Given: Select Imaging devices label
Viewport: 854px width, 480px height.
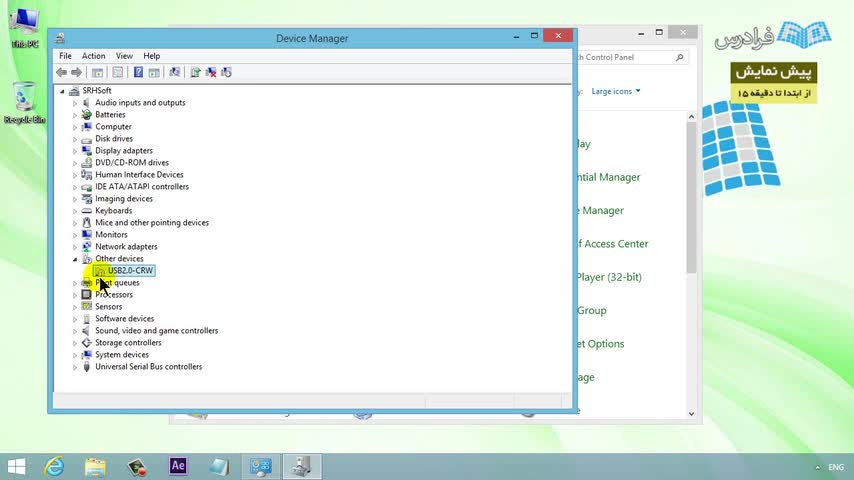Looking at the screenshot, I should [x=124, y=198].
